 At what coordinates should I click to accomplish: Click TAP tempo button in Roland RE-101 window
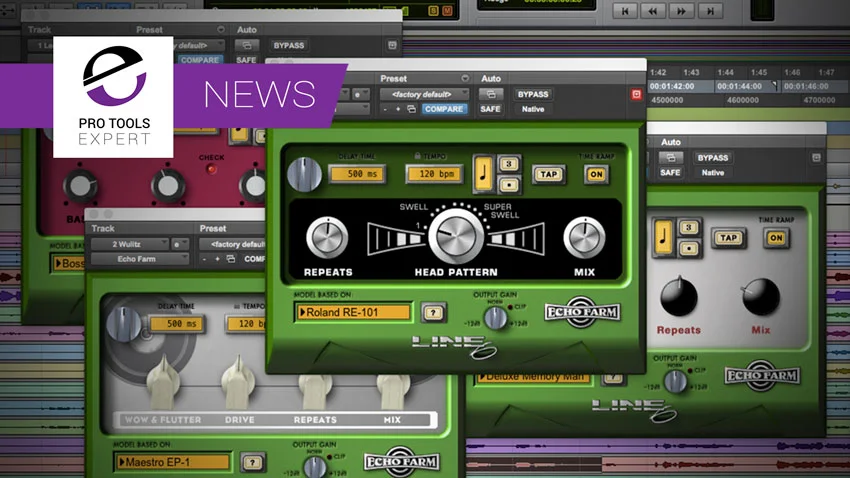click(x=549, y=175)
